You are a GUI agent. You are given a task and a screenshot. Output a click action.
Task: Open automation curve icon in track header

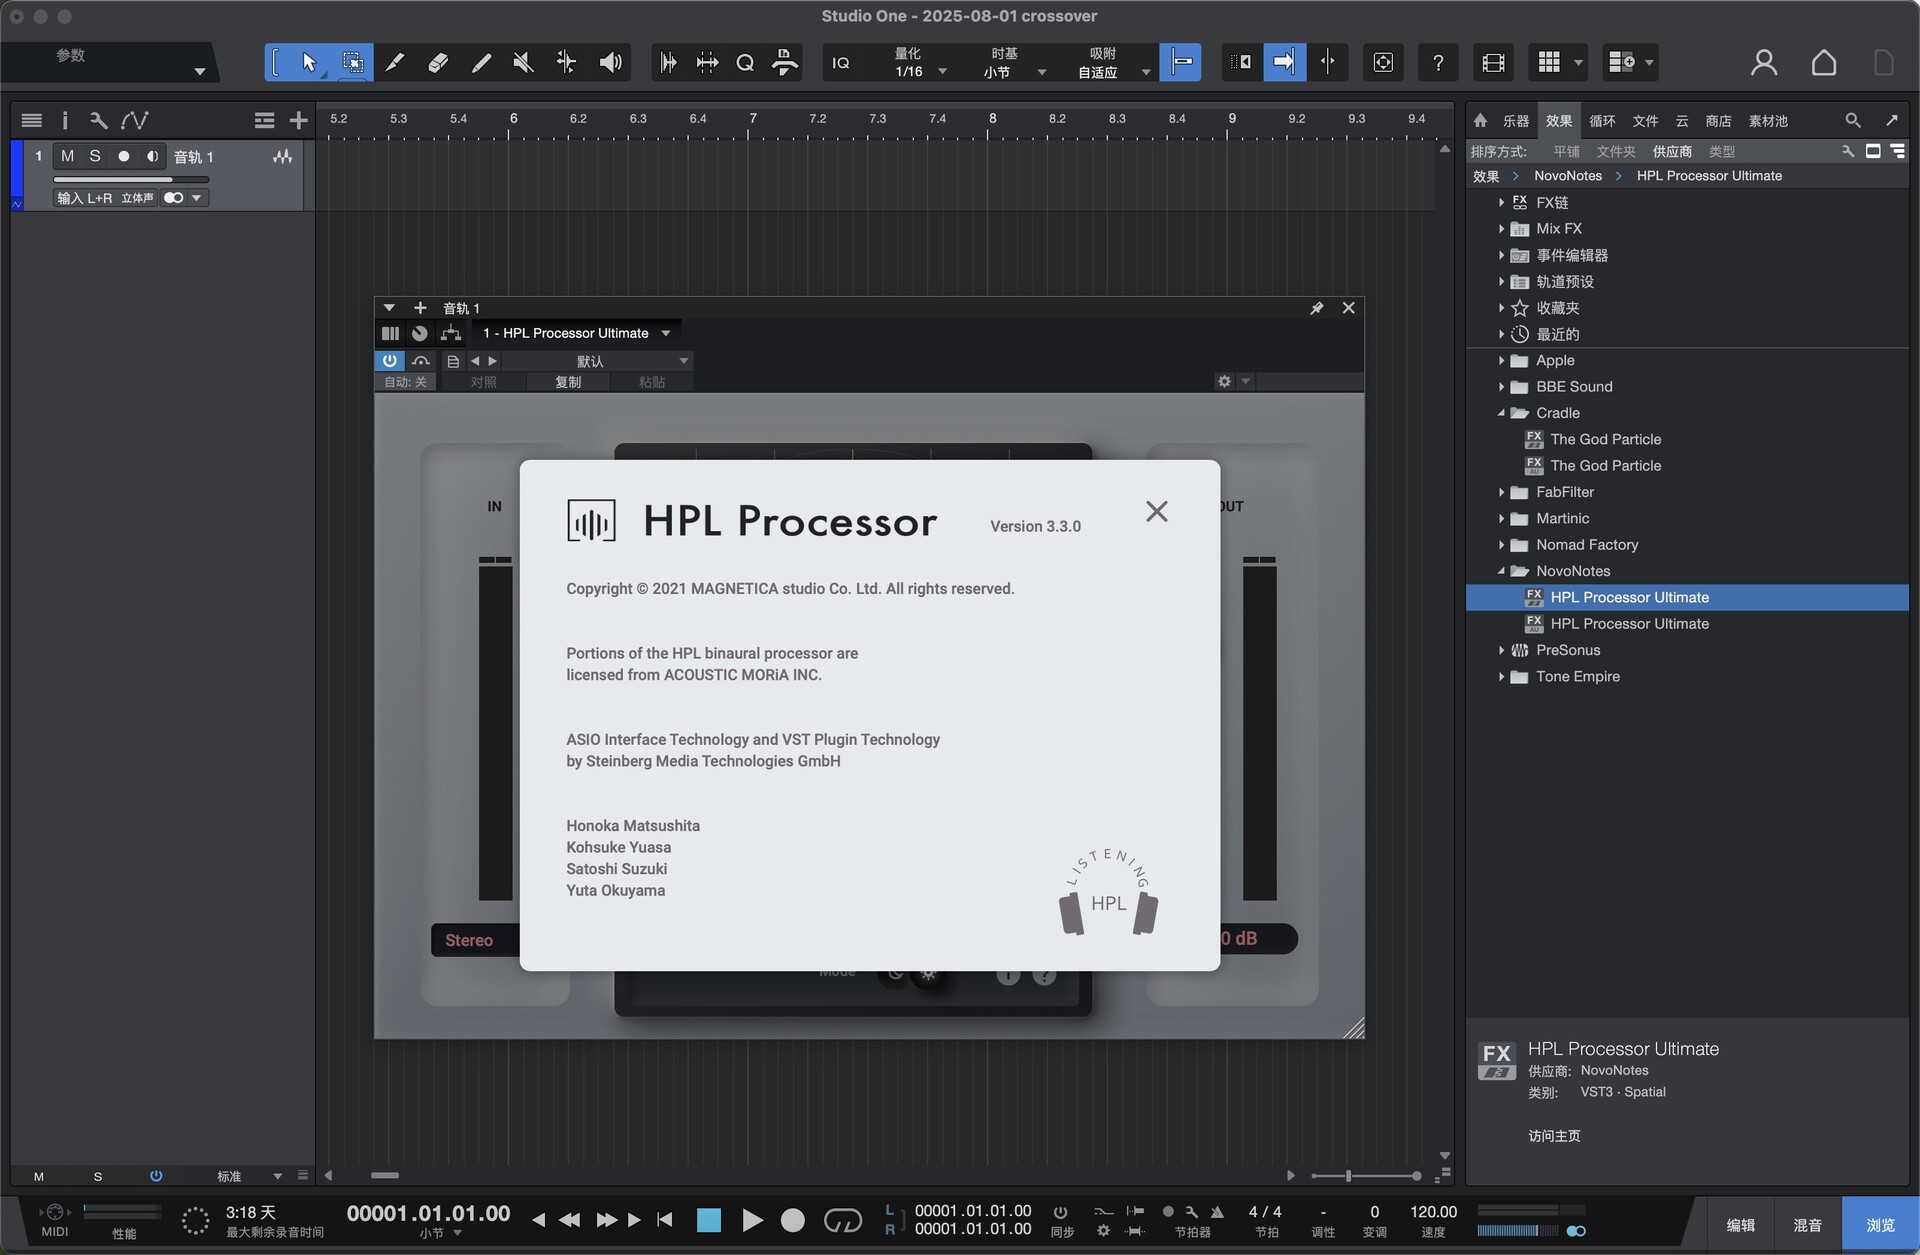[135, 120]
